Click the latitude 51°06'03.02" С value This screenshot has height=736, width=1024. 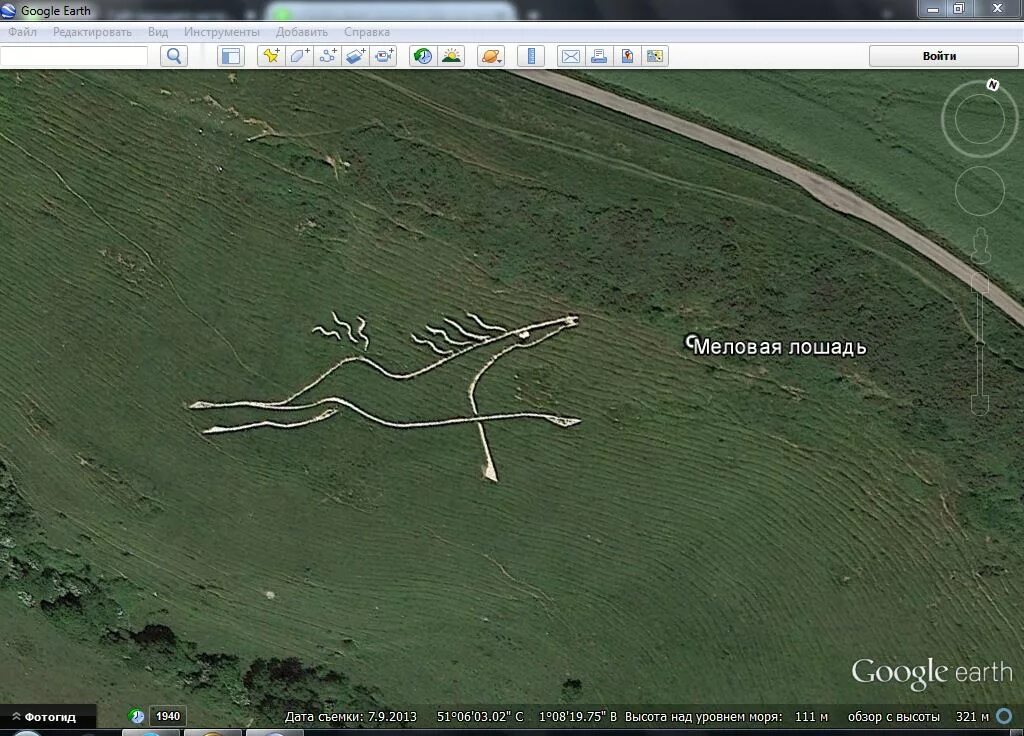pyautogui.click(x=480, y=716)
